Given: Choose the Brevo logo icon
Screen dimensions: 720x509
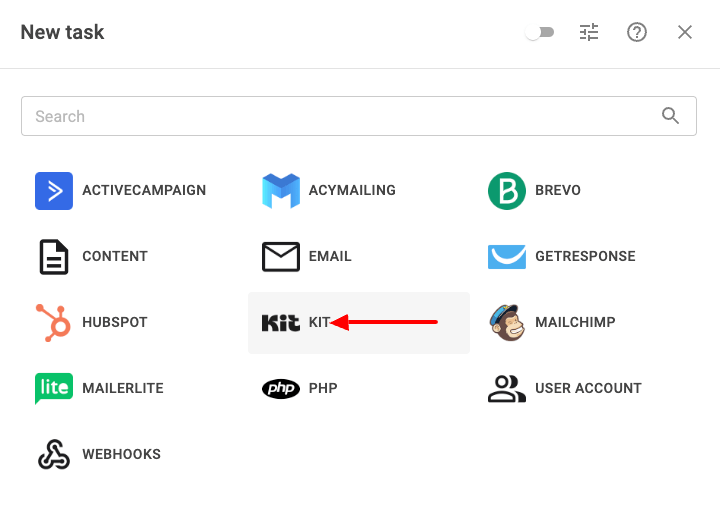Looking at the screenshot, I should click(x=506, y=191).
